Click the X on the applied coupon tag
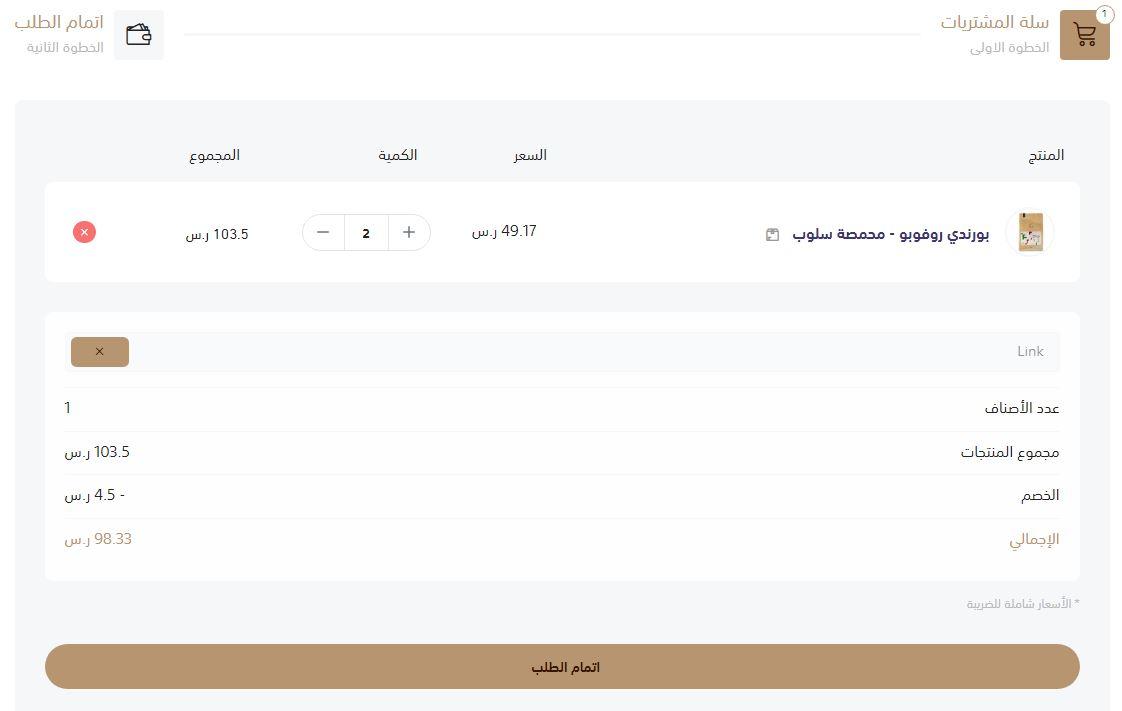This screenshot has width=1122, height=711. (99, 351)
